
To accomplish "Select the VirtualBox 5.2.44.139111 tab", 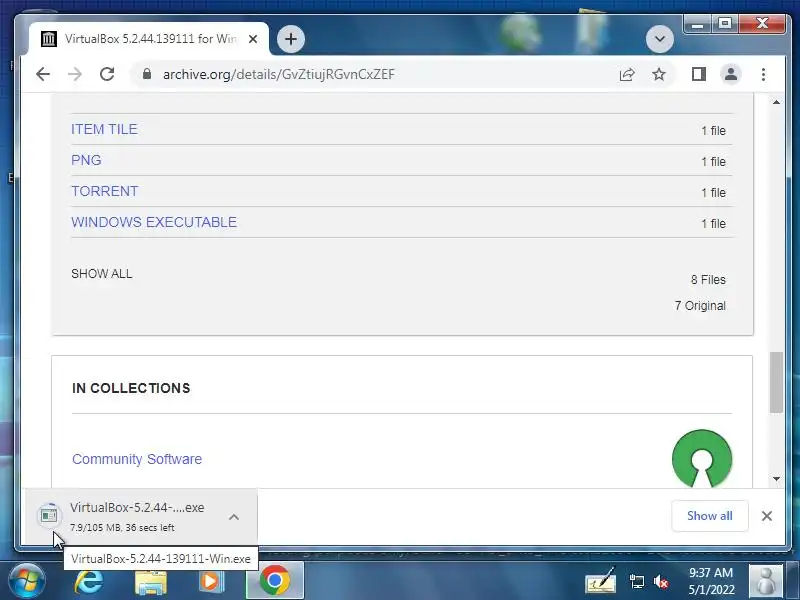I will 148,39.
